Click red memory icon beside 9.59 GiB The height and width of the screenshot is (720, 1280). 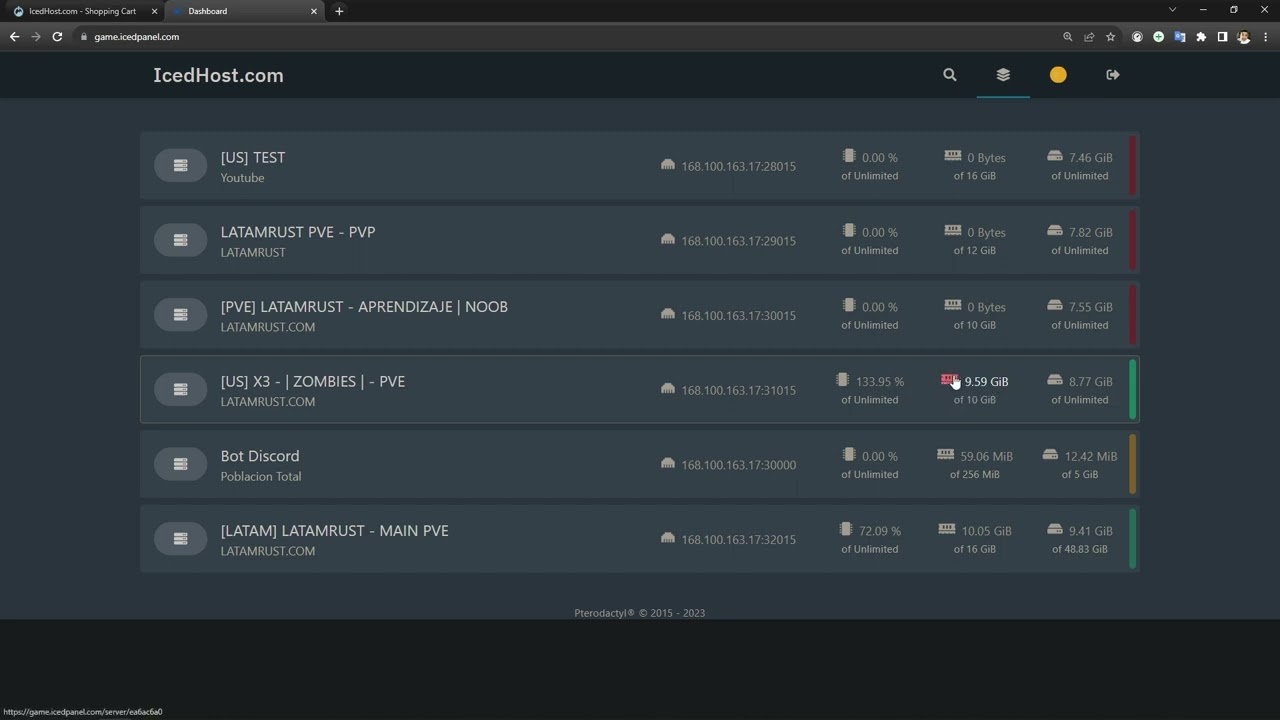(949, 380)
